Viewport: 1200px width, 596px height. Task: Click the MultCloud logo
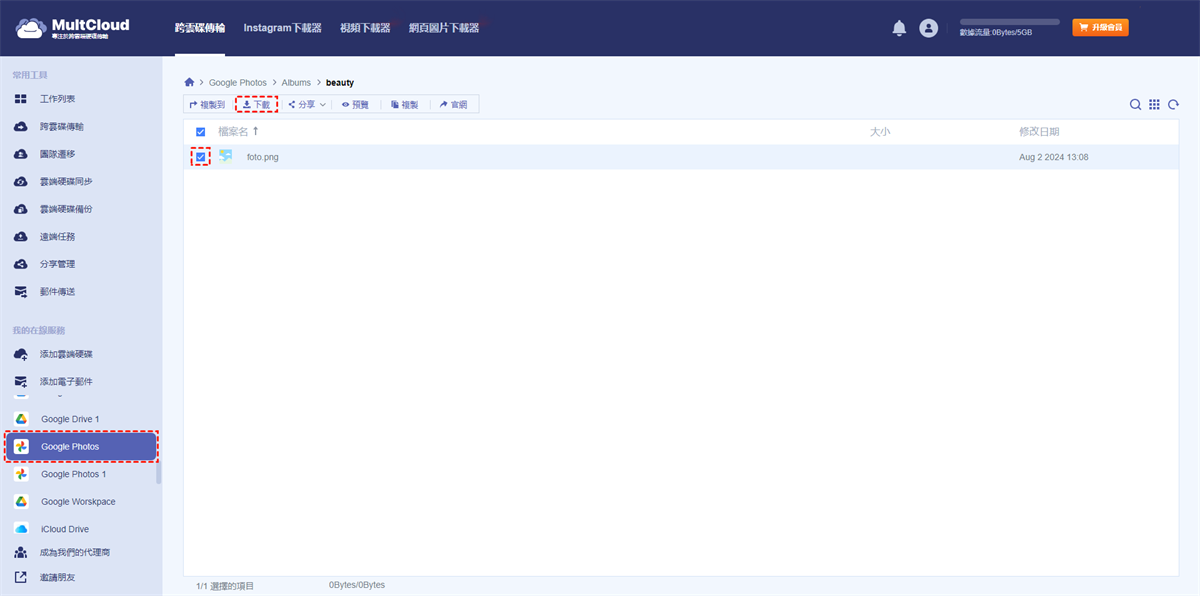click(x=72, y=27)
